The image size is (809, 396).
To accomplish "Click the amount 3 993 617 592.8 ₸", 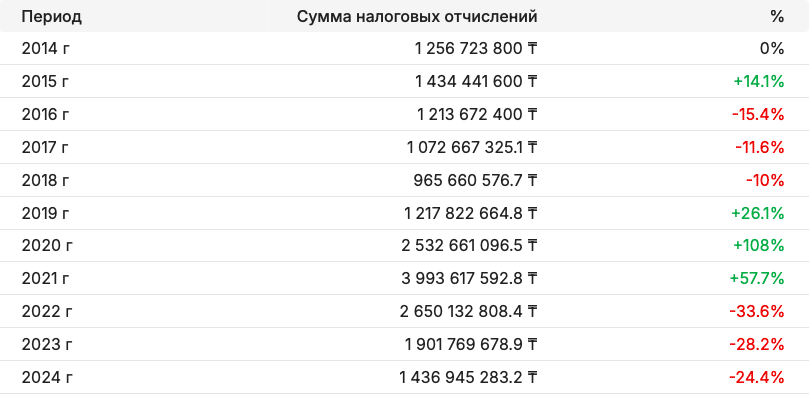I will click(469, 278).
